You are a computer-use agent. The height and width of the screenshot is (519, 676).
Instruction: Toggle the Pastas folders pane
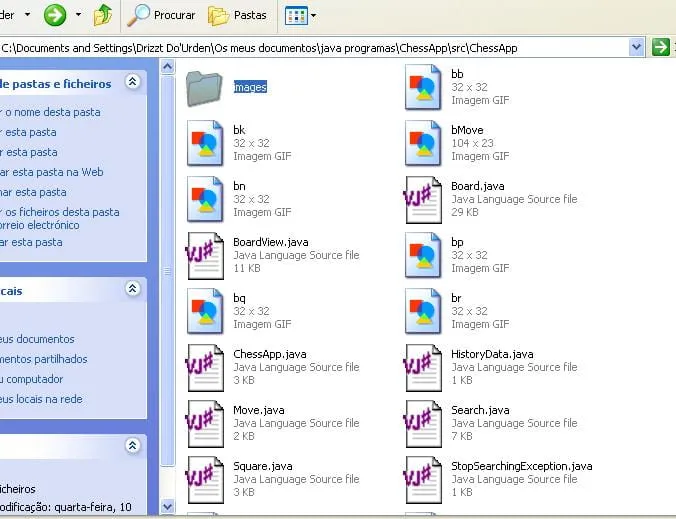[x=238, y=16]
